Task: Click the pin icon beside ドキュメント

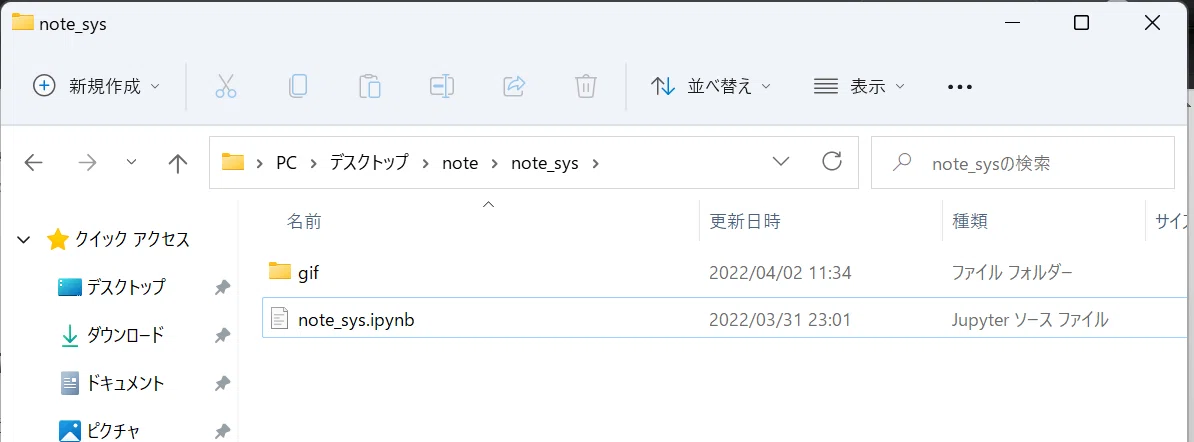Action: click(x=222, y=383)
